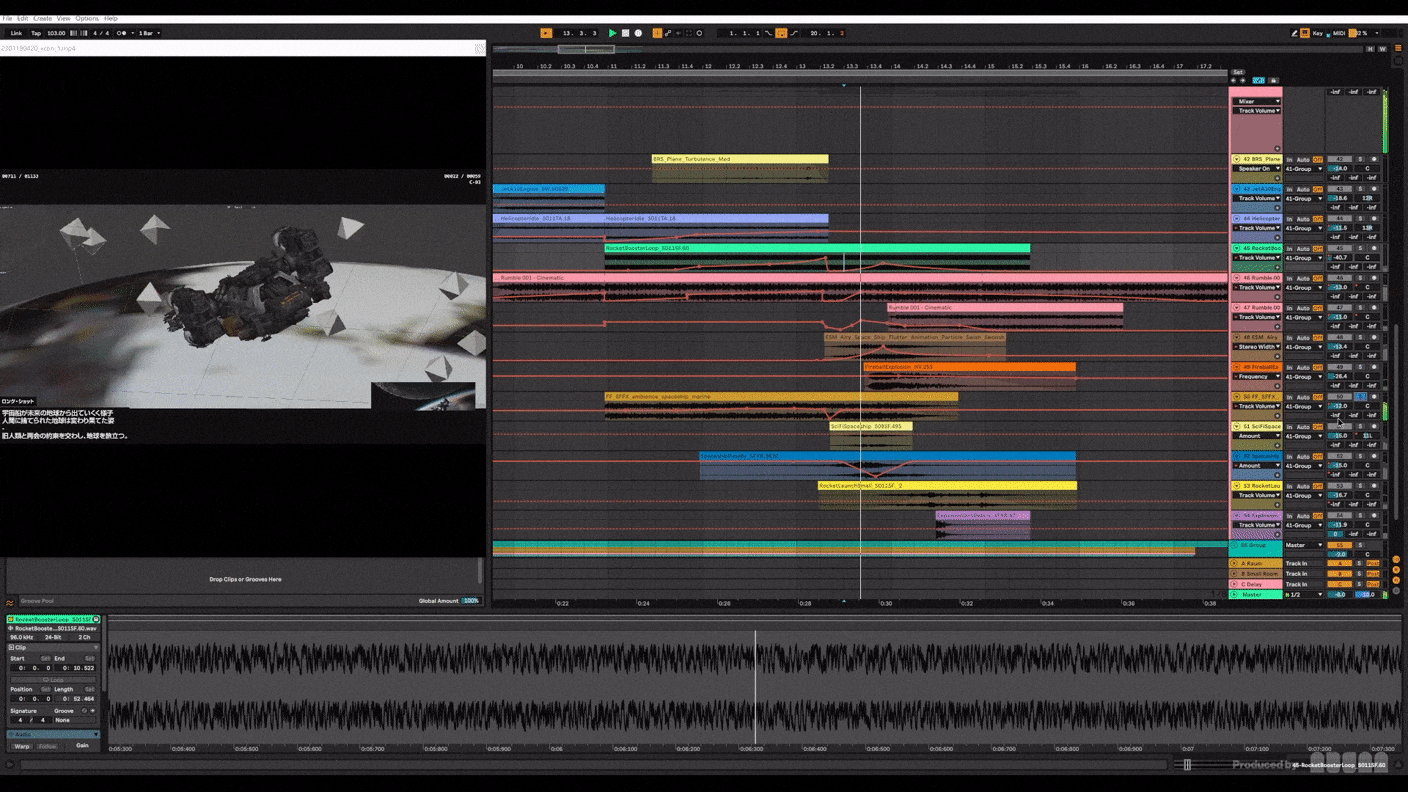Open quantization menu showing 1 Bar
The height and width of the screenshot is (792, 1408).
148,33
